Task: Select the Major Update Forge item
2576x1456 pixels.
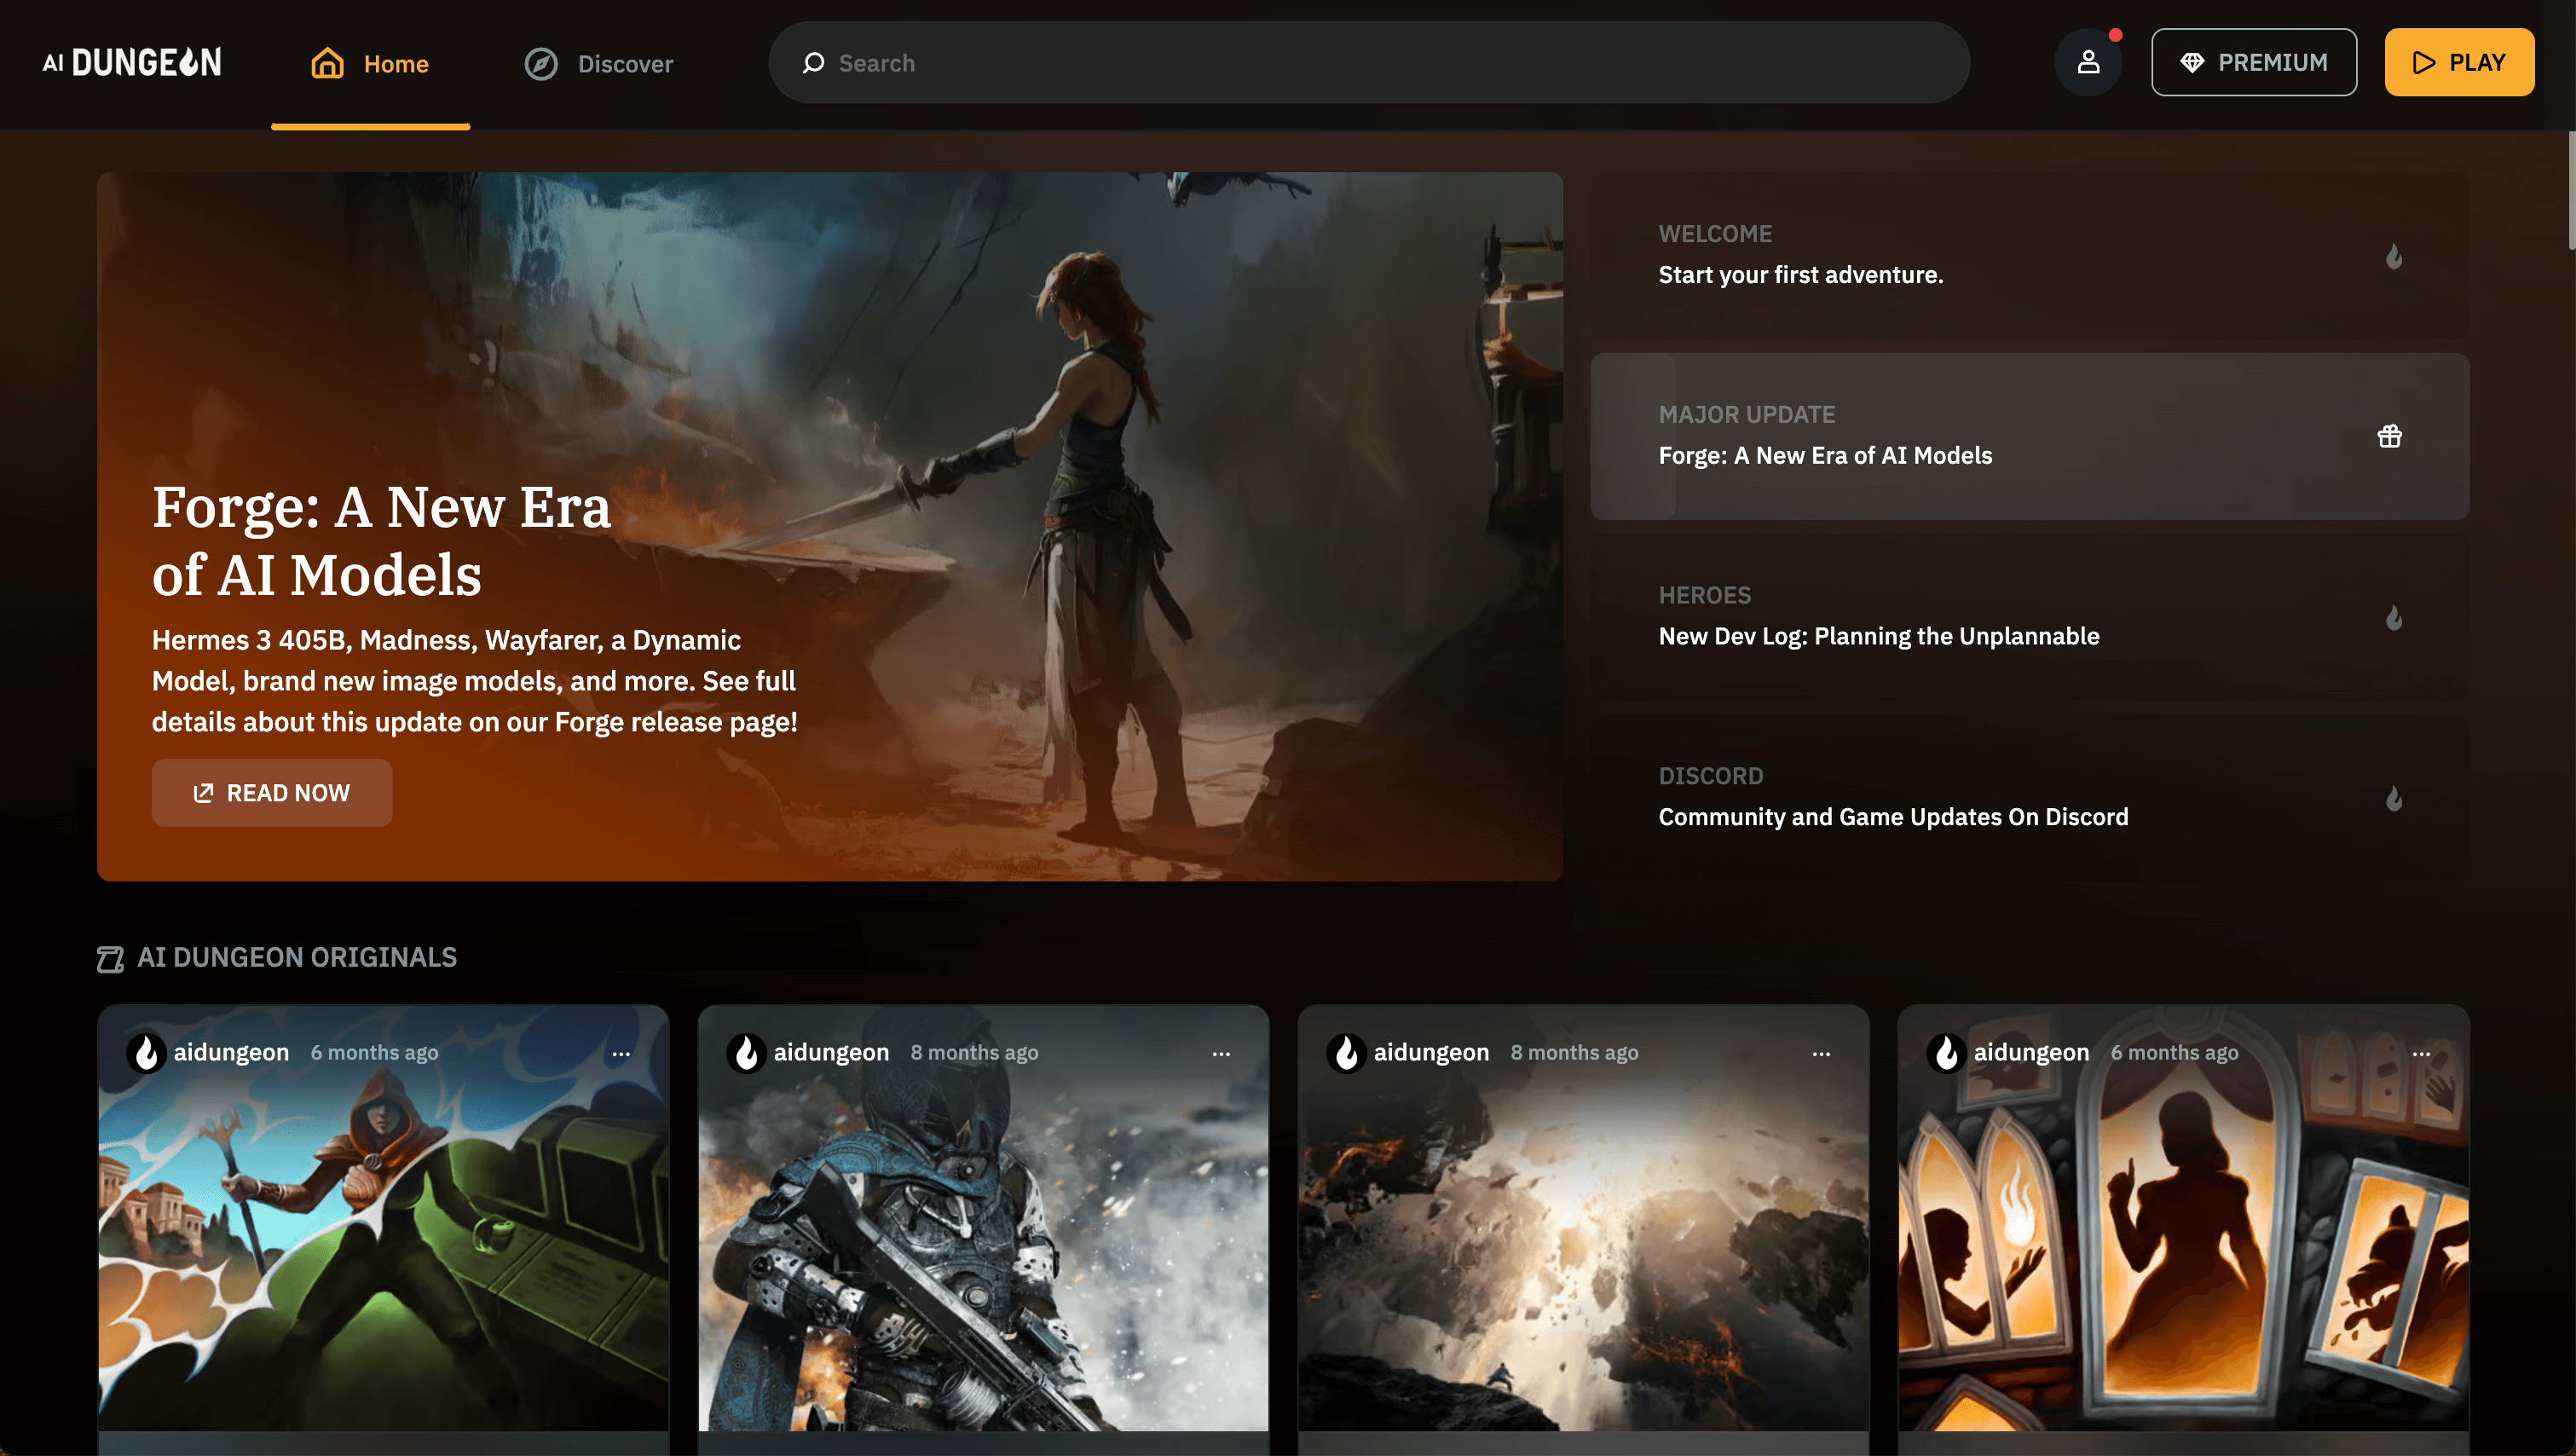Action: 2030,436
